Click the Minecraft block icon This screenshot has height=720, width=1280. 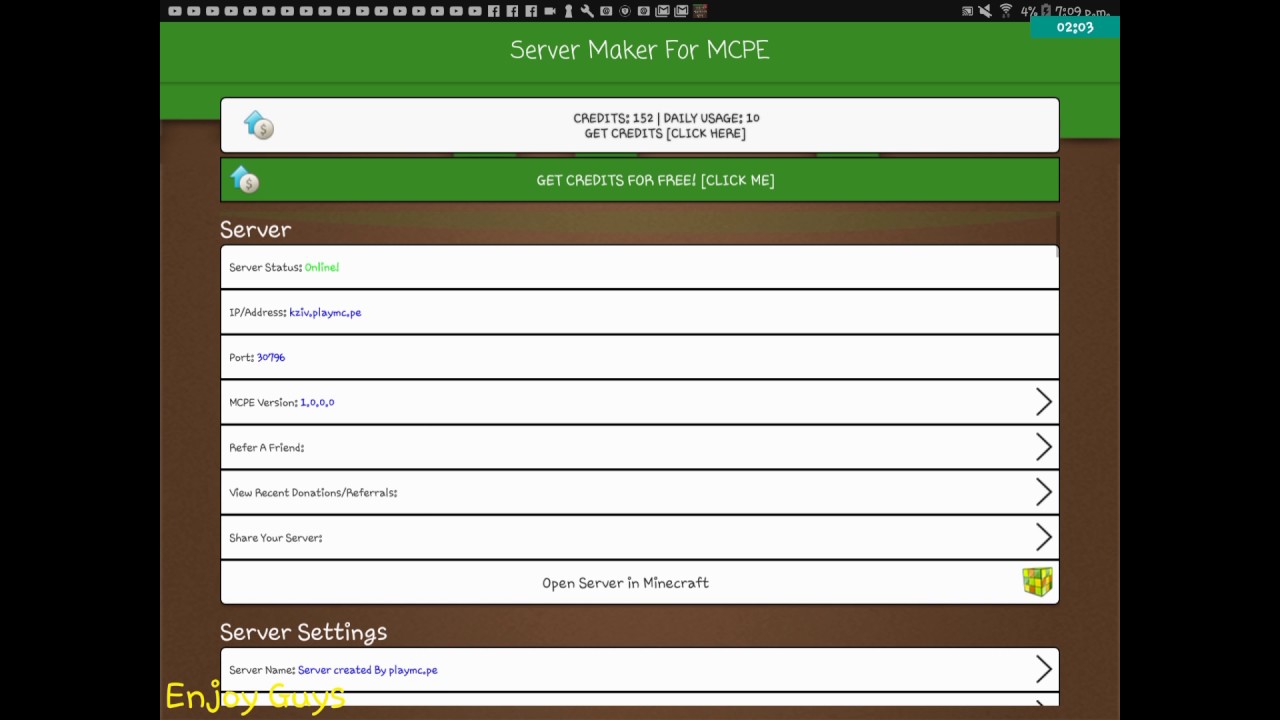click(1037, 582)
